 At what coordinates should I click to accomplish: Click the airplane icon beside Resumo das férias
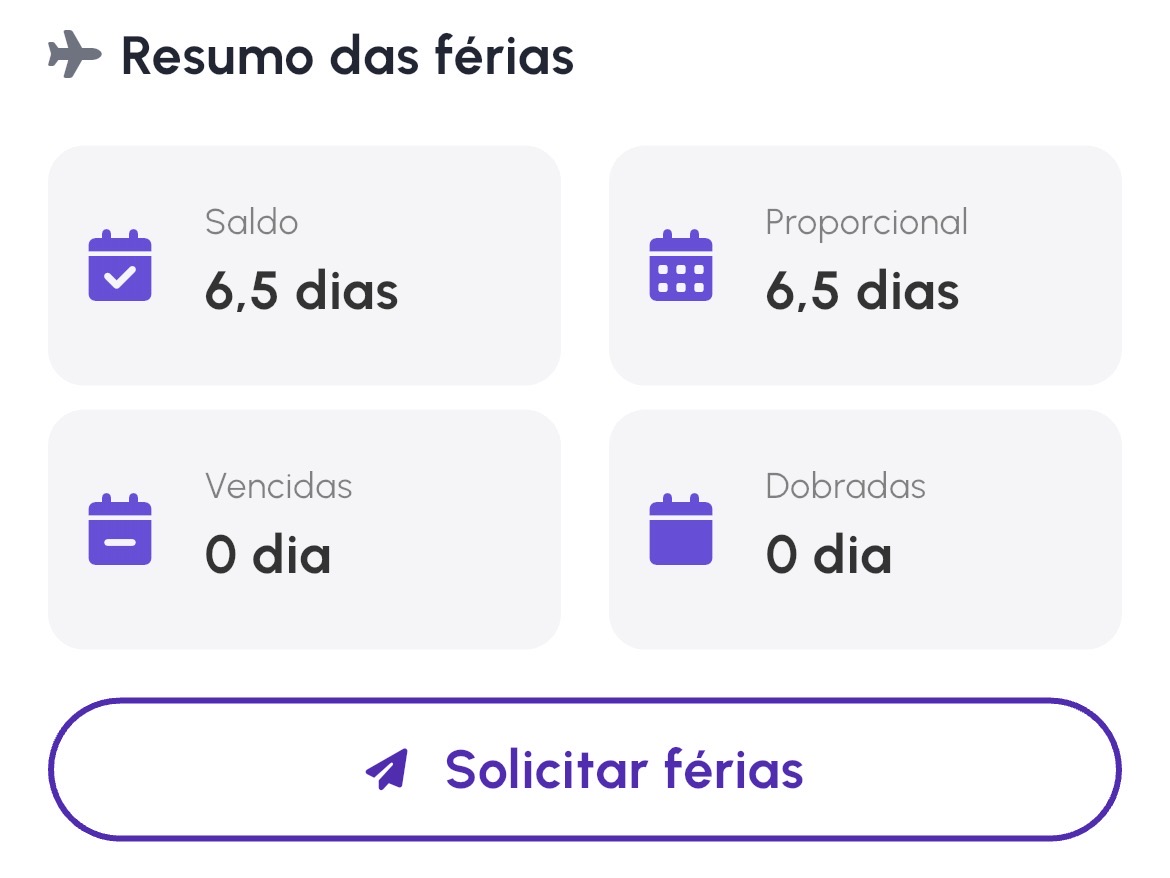coord(75,55)
